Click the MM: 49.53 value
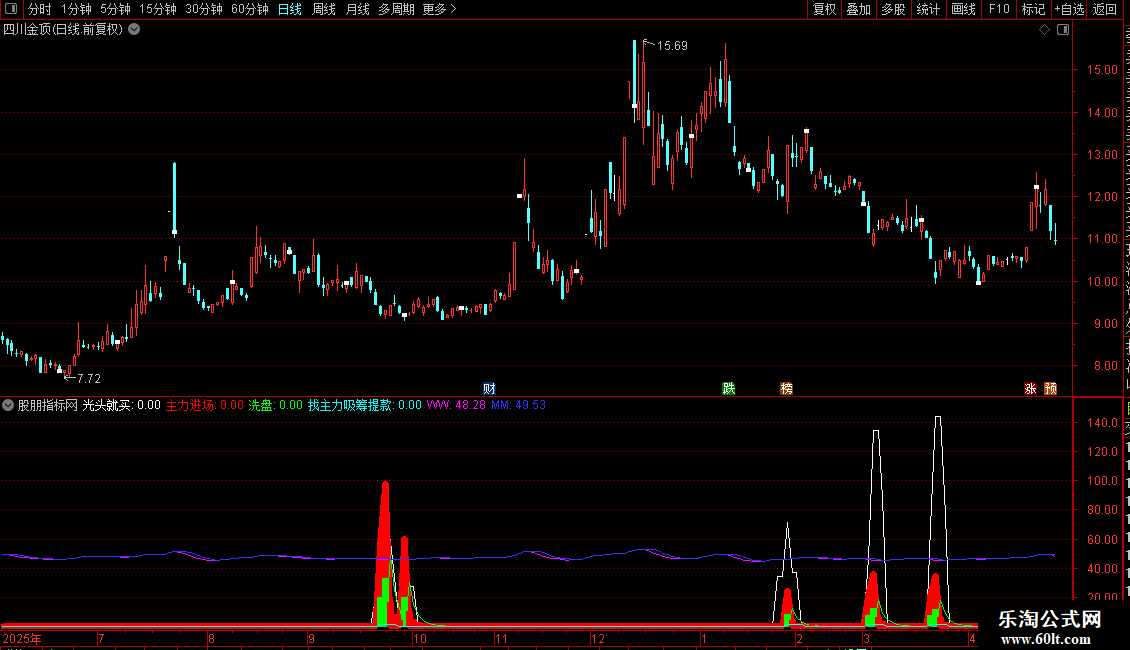 (518, 405)
